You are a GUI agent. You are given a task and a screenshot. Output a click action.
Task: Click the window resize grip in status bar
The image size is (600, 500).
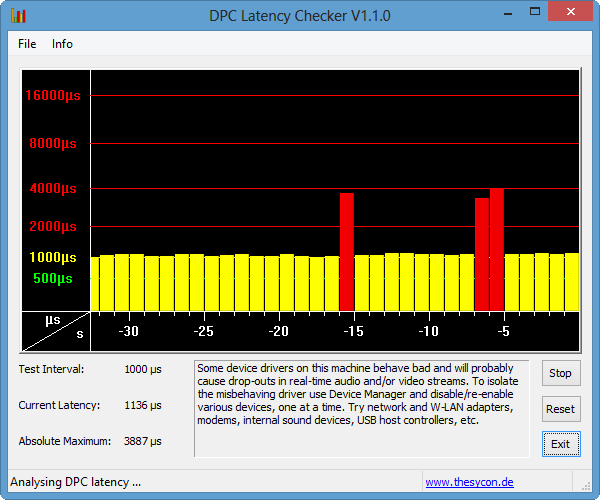pyautogui.click(x=586, y=486)
